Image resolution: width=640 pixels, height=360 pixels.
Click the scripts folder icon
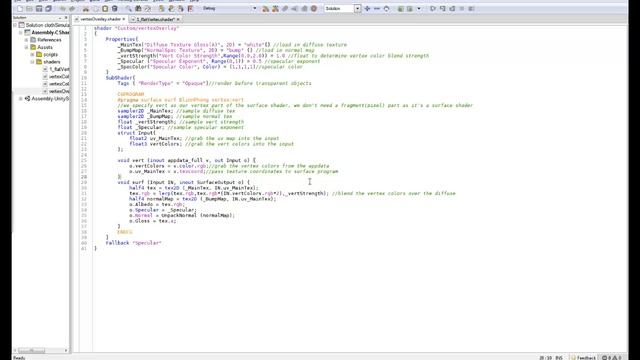click(x=39, y=54)
